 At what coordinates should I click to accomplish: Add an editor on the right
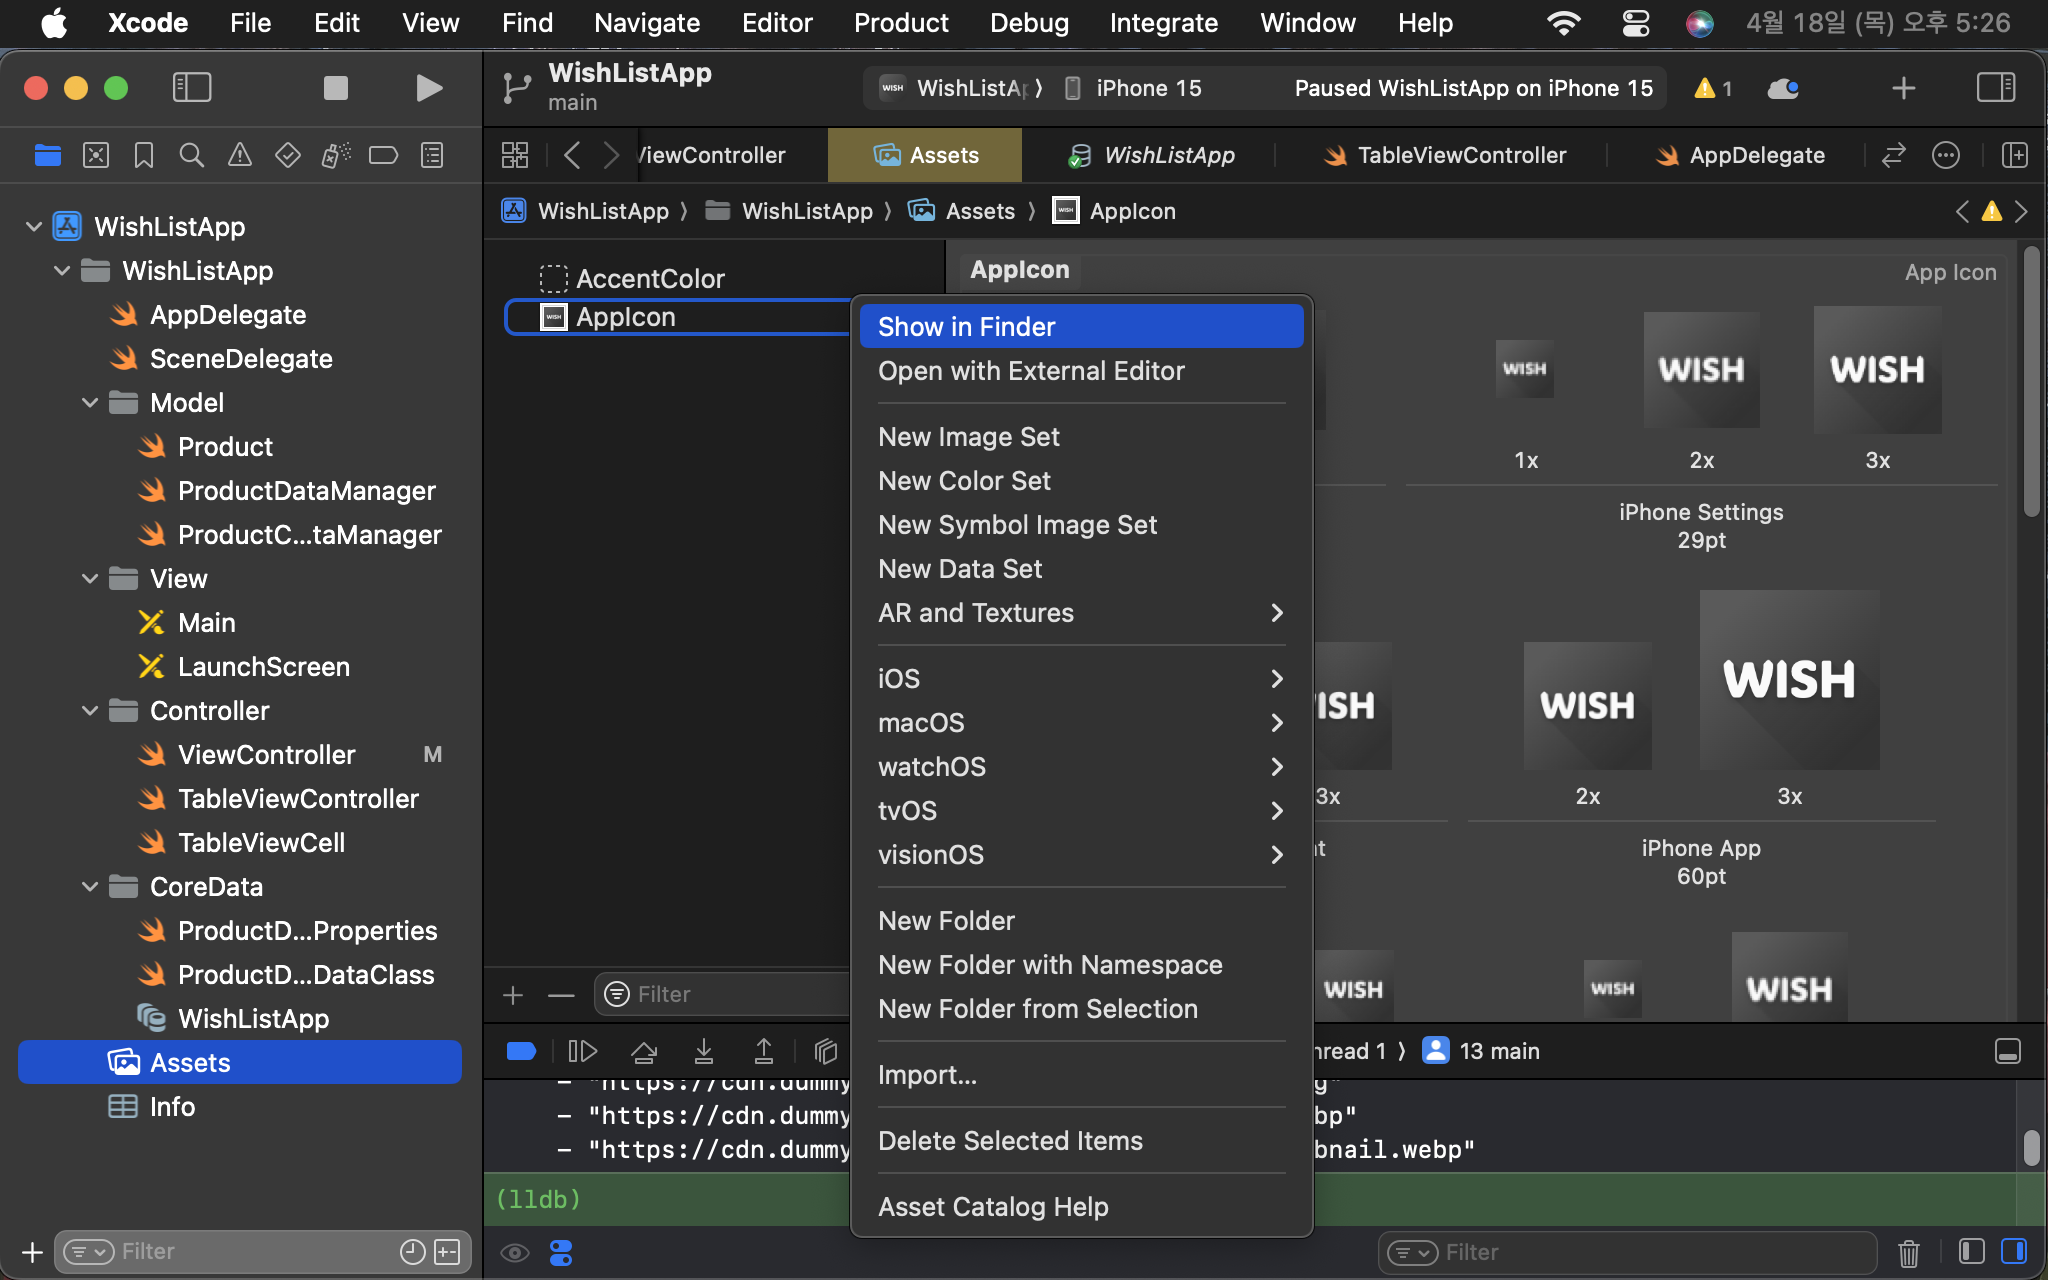pyautogui.click(x=2015, y=155)
